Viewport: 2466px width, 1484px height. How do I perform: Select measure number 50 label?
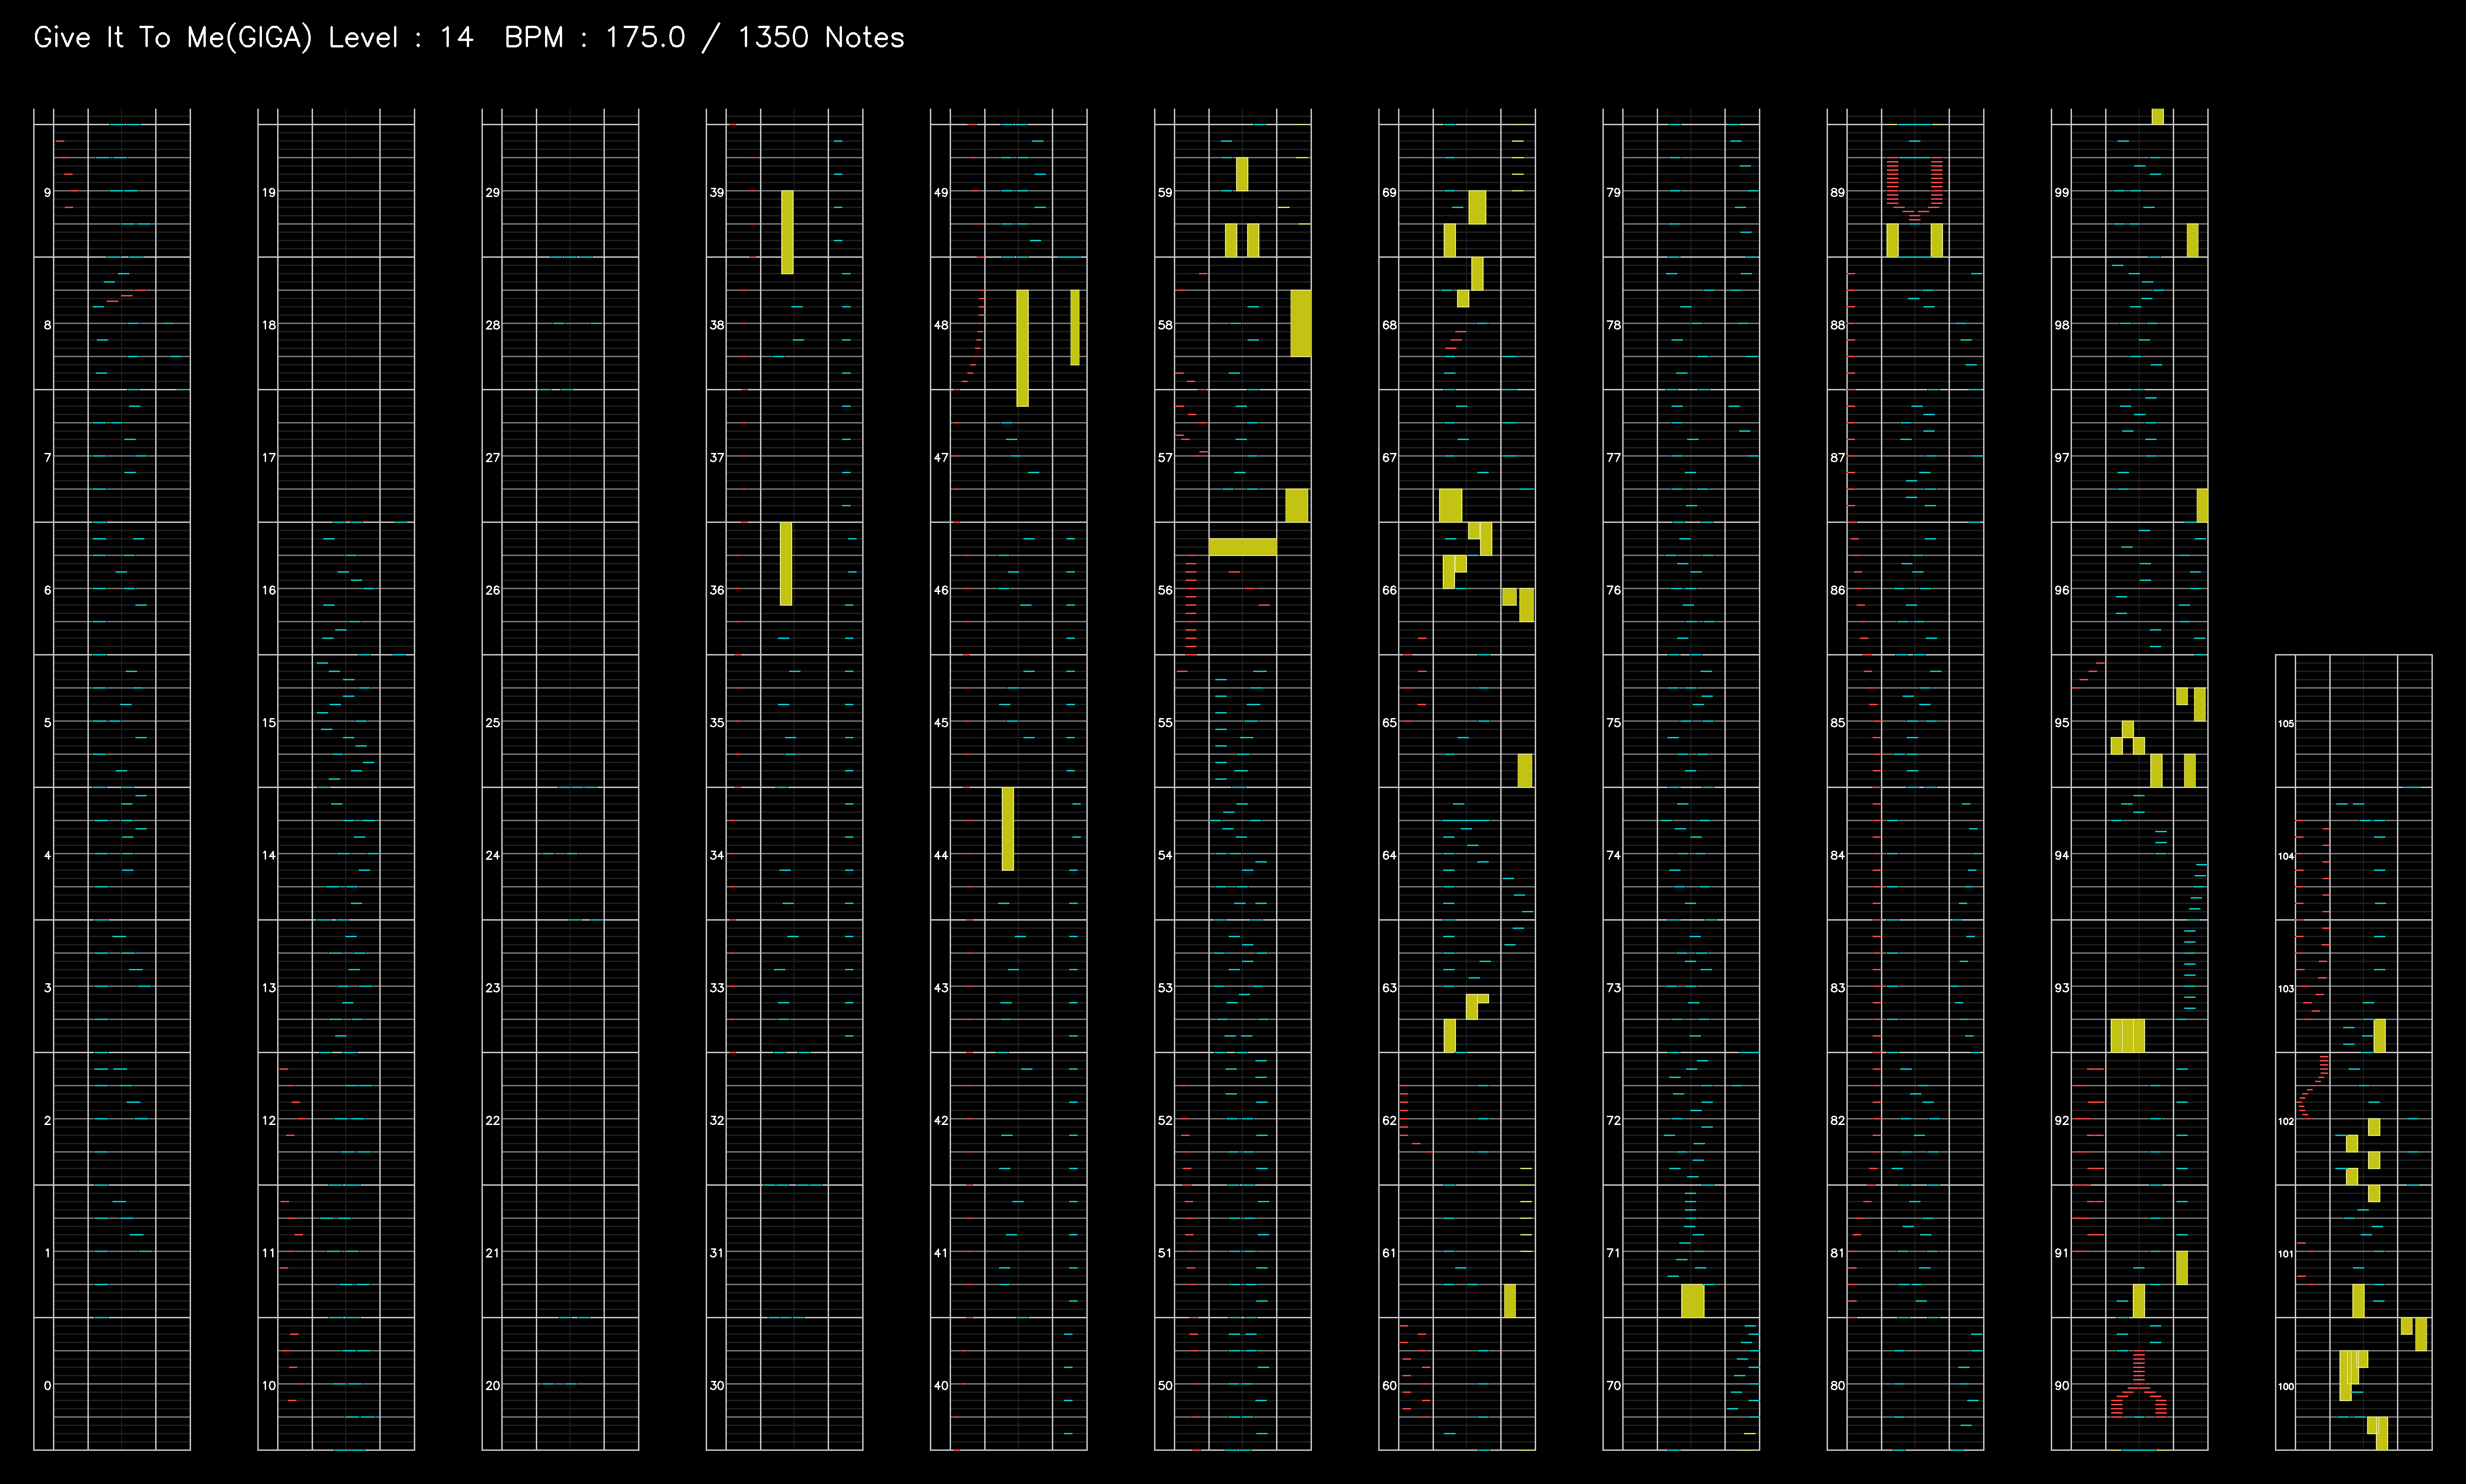click(1164, 1385)
